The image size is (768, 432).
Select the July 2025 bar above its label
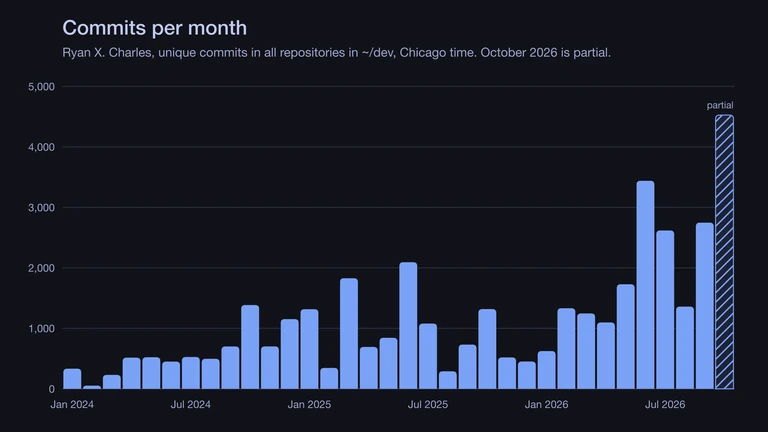(x=428, y=356)
